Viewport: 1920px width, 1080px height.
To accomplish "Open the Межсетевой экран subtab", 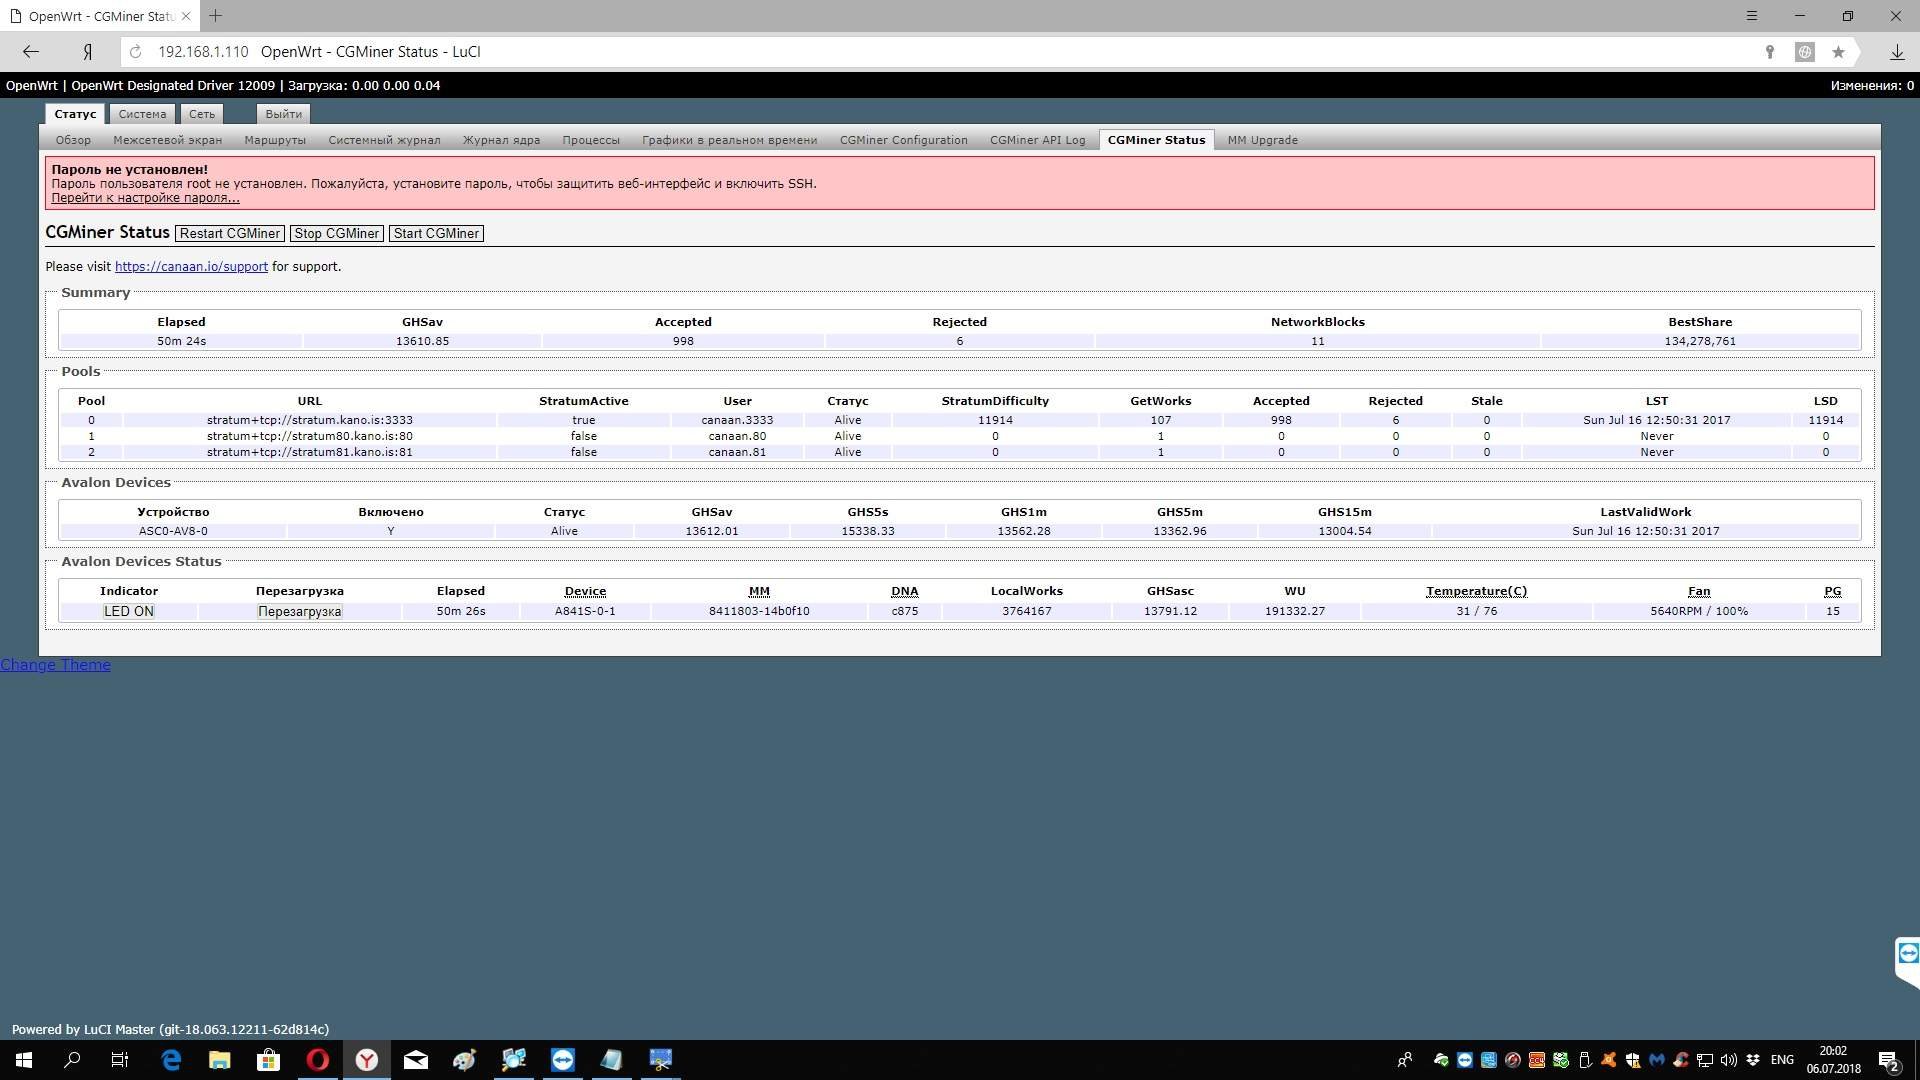I will point(167,140).
